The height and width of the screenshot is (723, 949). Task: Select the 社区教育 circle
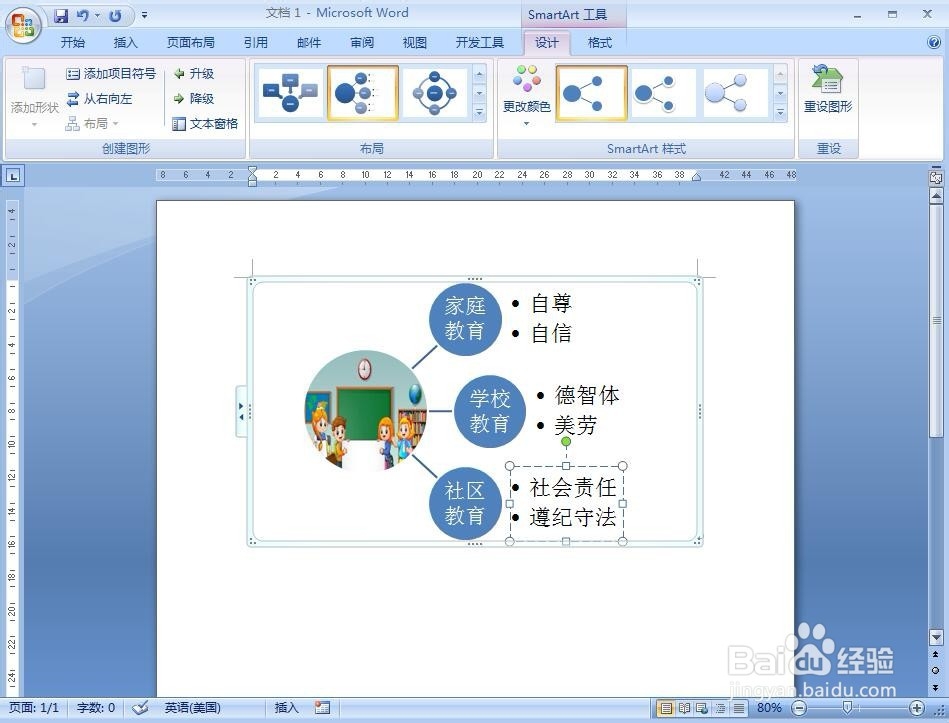point(465,503)
